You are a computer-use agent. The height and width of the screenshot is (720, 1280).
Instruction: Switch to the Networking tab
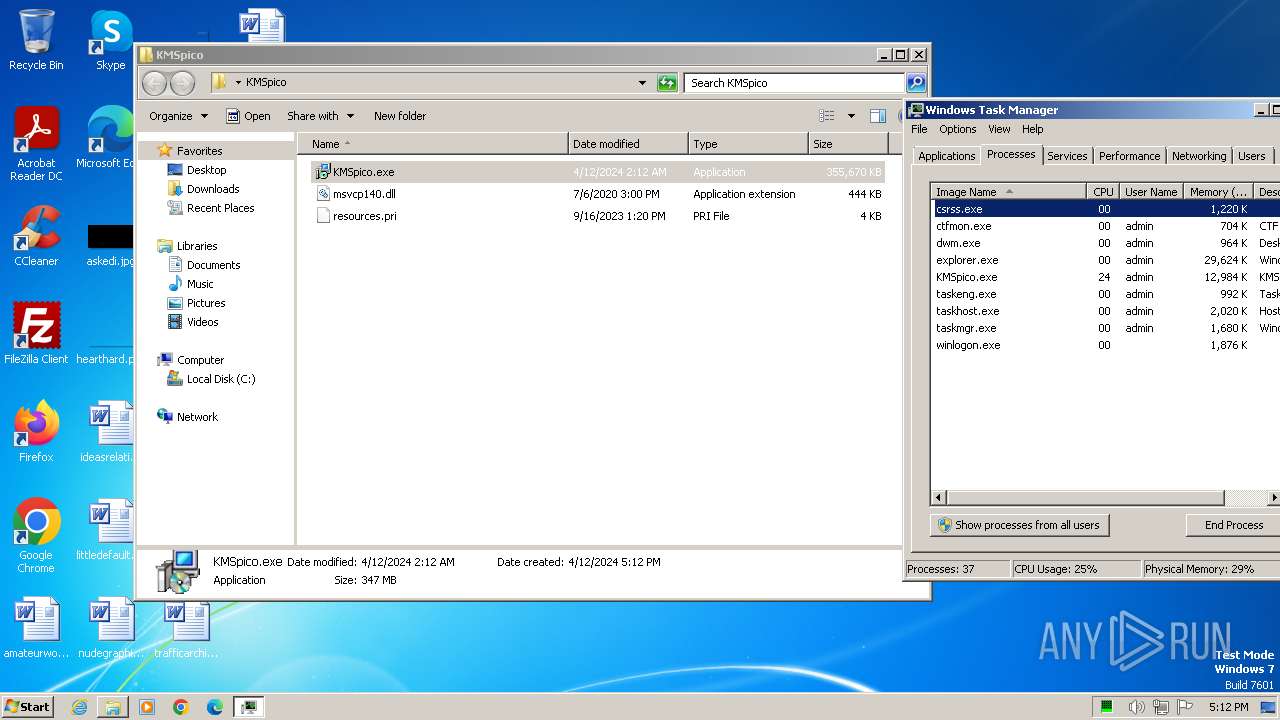point(1199,156)
